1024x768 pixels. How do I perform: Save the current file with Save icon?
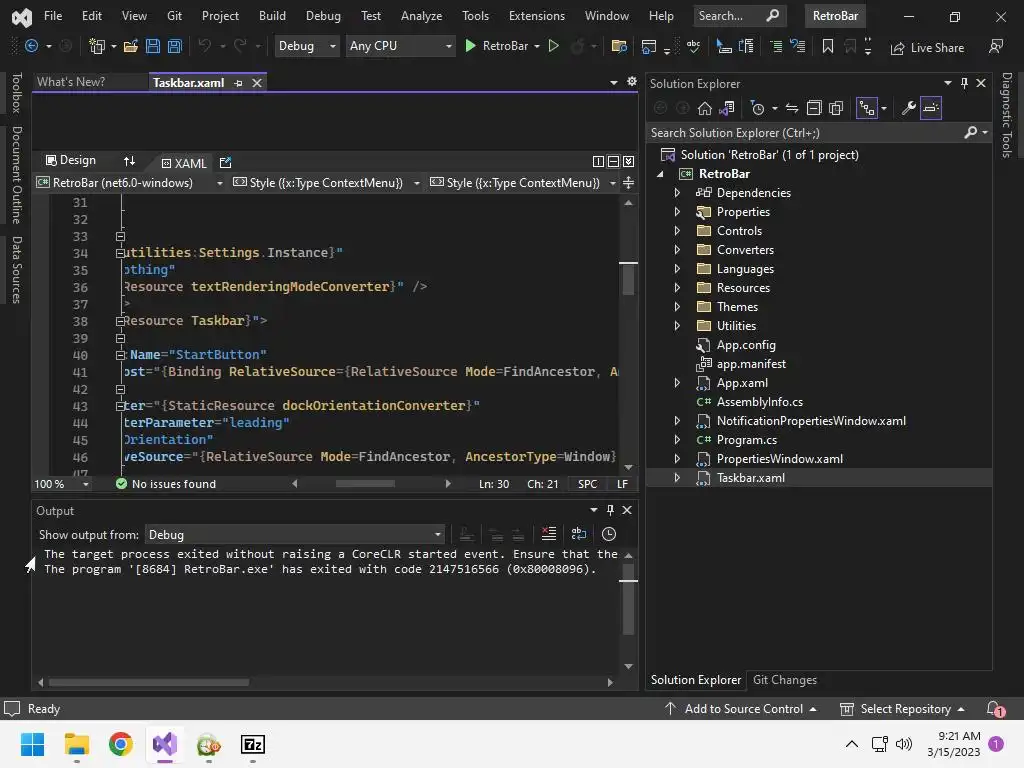[x=153, y=46]
